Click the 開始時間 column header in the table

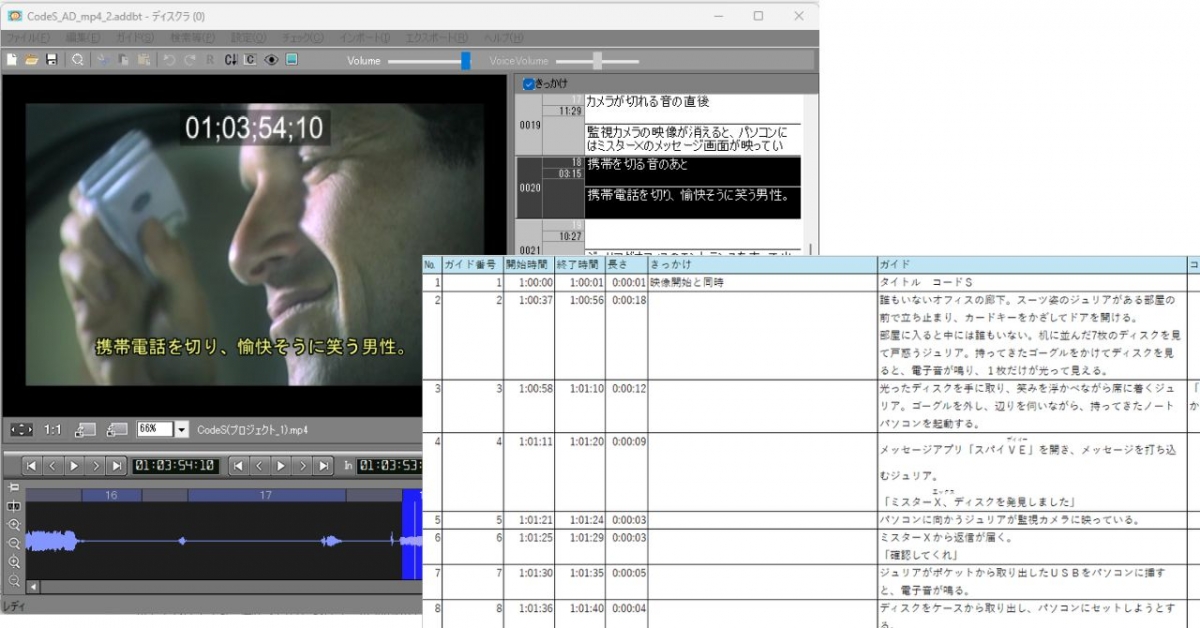[x=527, y=265]
